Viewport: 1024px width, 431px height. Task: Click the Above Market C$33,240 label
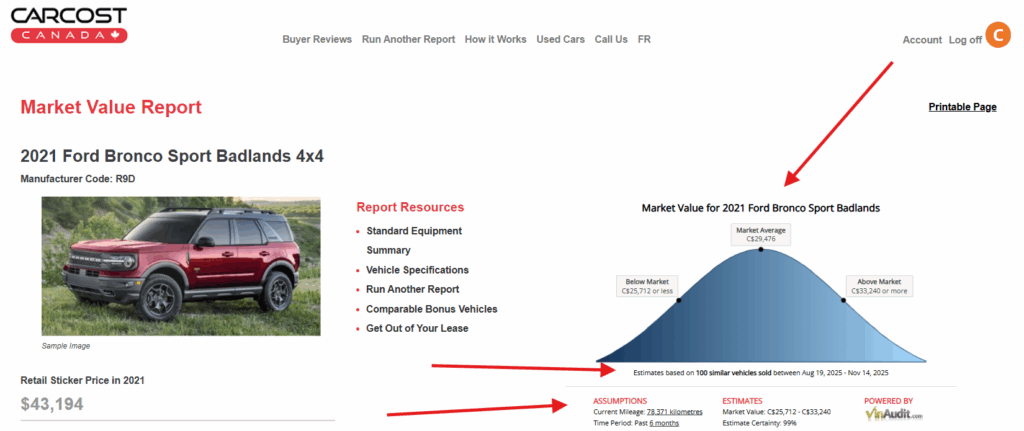879,286
